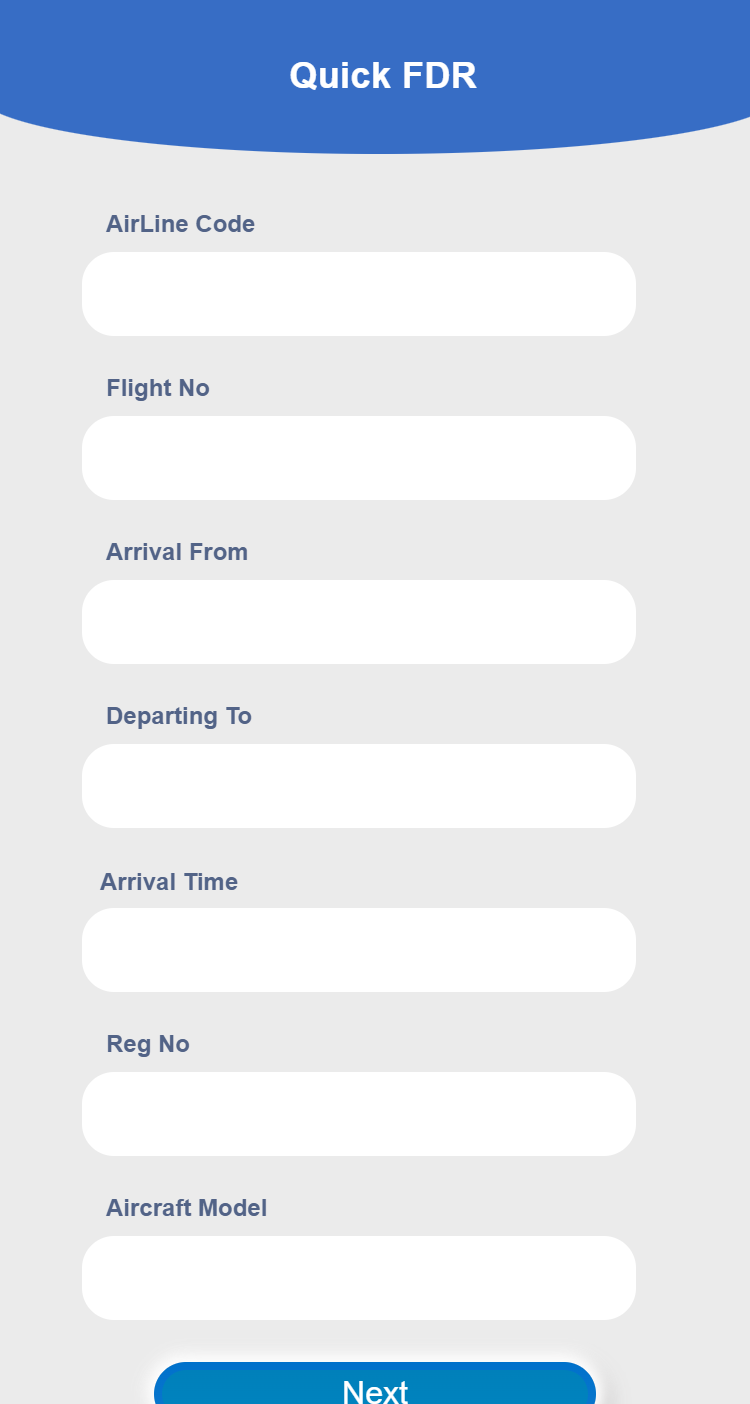Click the Arrival From label text
750x1404 pixels.
pos(177,552)
